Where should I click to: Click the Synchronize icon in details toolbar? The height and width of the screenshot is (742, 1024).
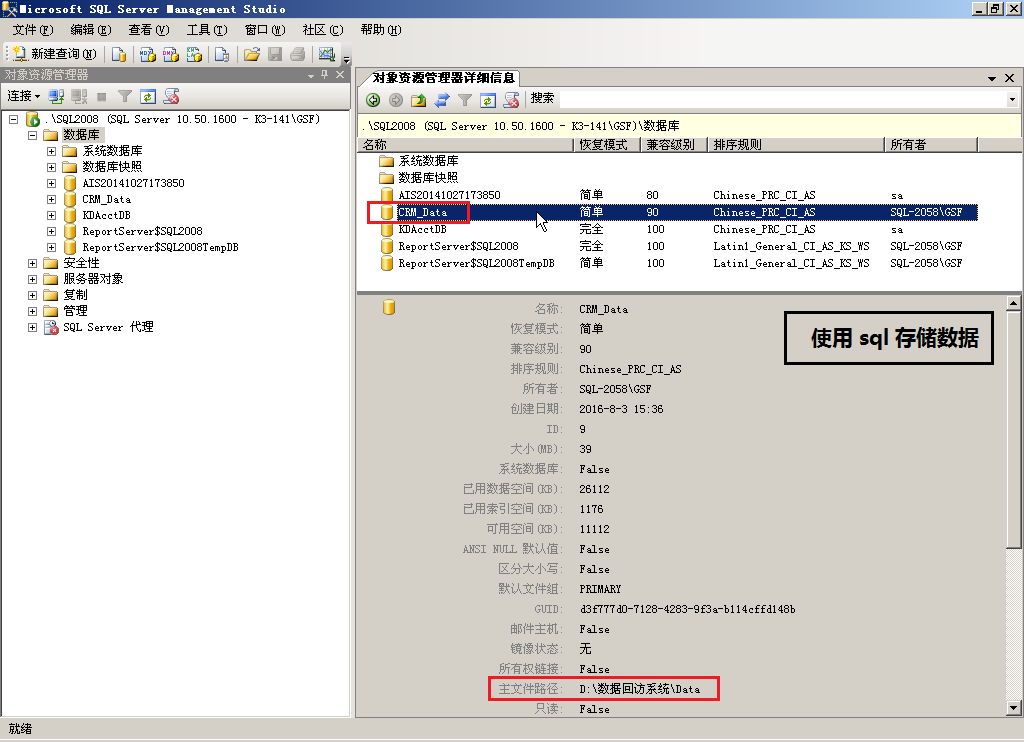(441, 99)
